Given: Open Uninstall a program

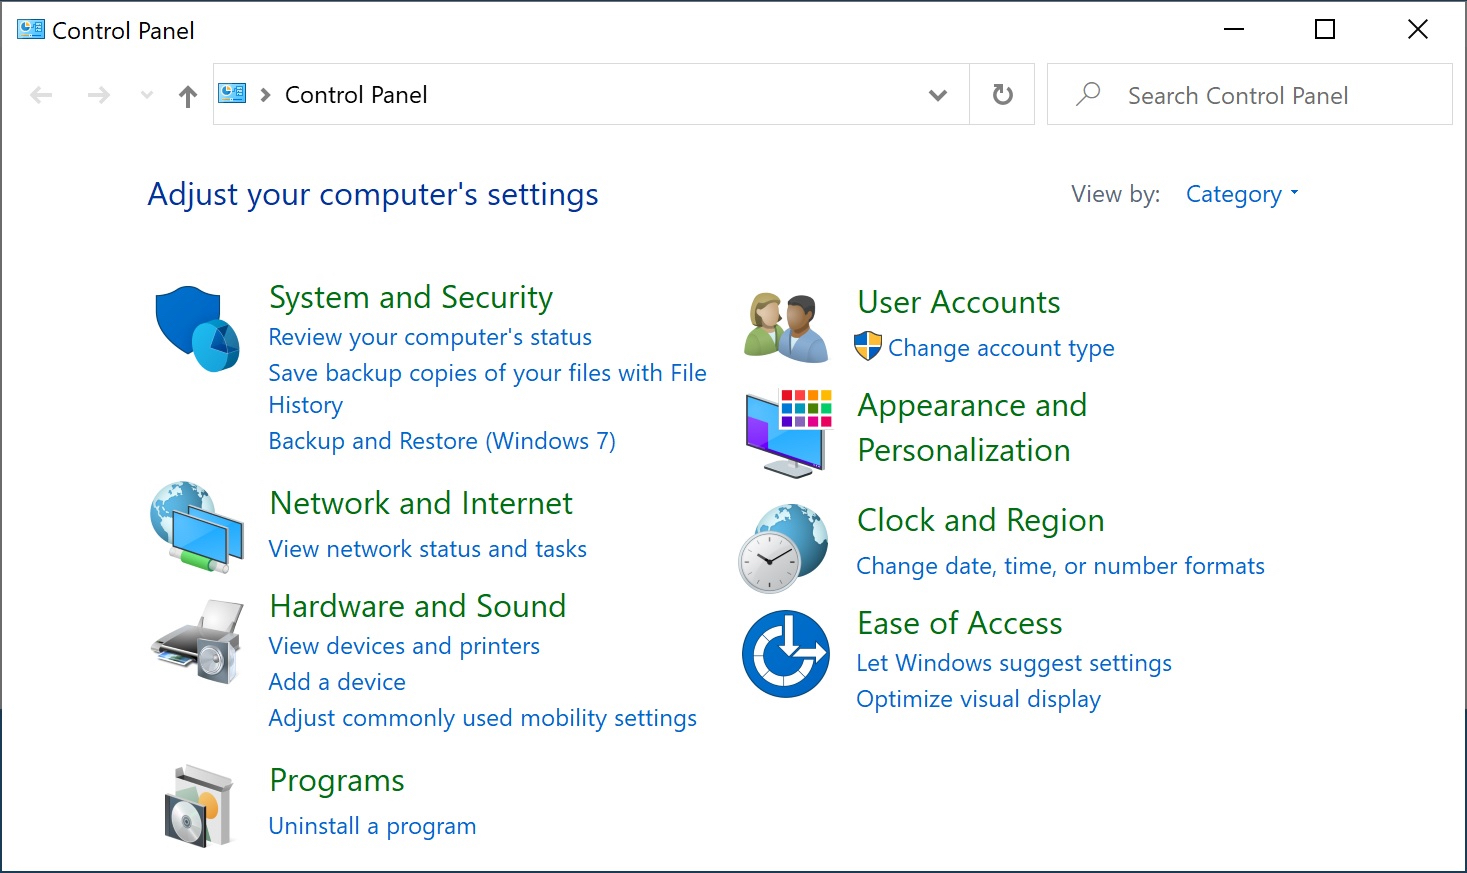Looking at the screenshot, I should [372, 826].
